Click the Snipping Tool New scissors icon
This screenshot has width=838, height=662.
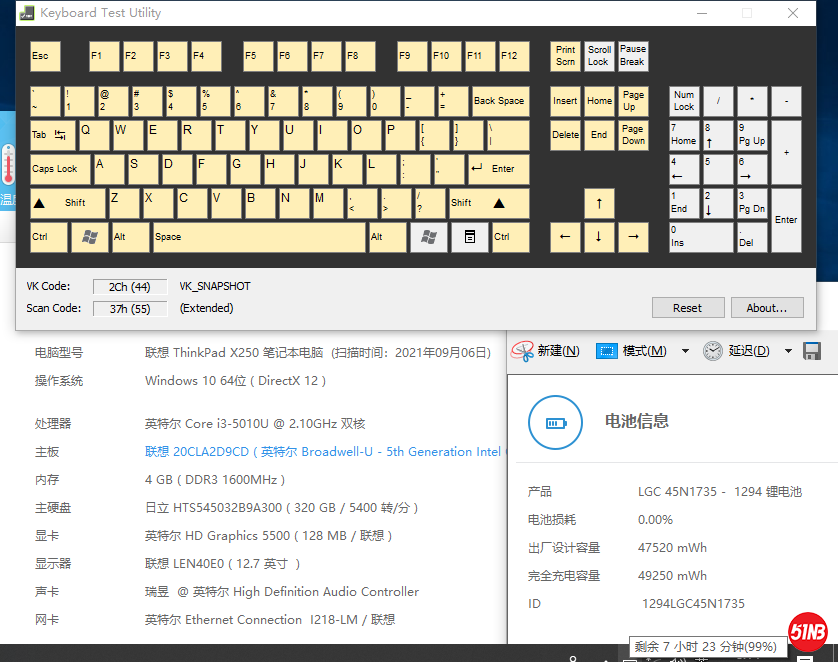[522, 351]
